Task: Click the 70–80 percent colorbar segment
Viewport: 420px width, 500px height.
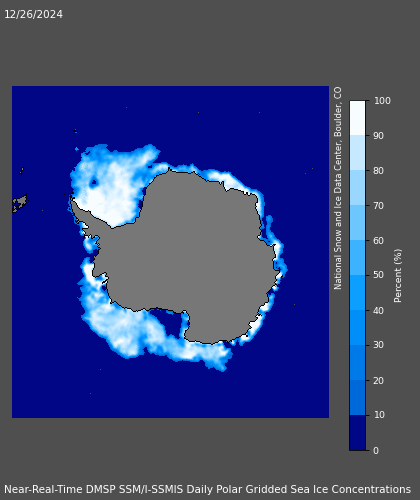Action: pyautogui.click(x=357, y=187)
